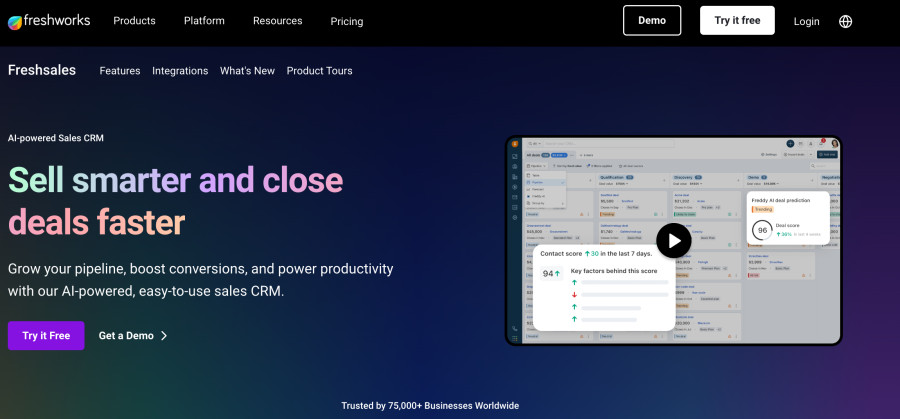View the What's New page
This screenshot has width=900, height=419.
click(247, 71)
